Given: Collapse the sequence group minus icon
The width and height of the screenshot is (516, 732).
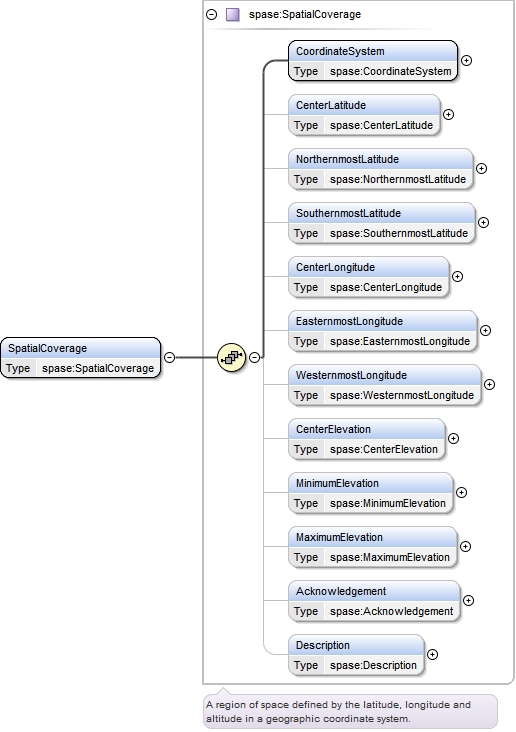Looking at the screenshot, I should coord(254,358).
